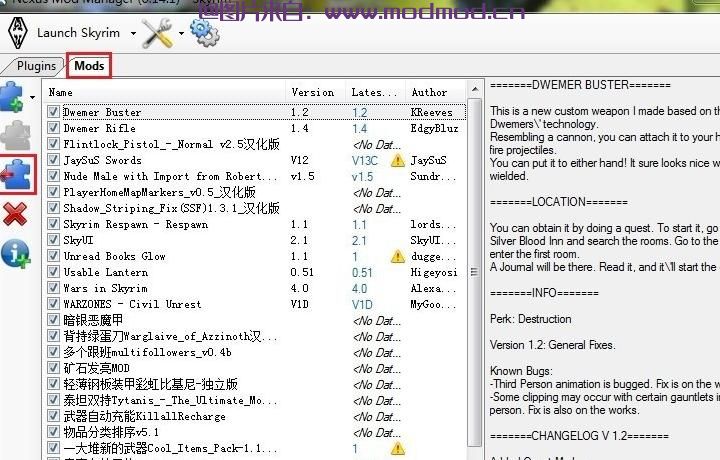This screenshot has height=460, width=720.
Task: Uncheck the Dwemer Rifle mod
Action: [x=53, y=128]
